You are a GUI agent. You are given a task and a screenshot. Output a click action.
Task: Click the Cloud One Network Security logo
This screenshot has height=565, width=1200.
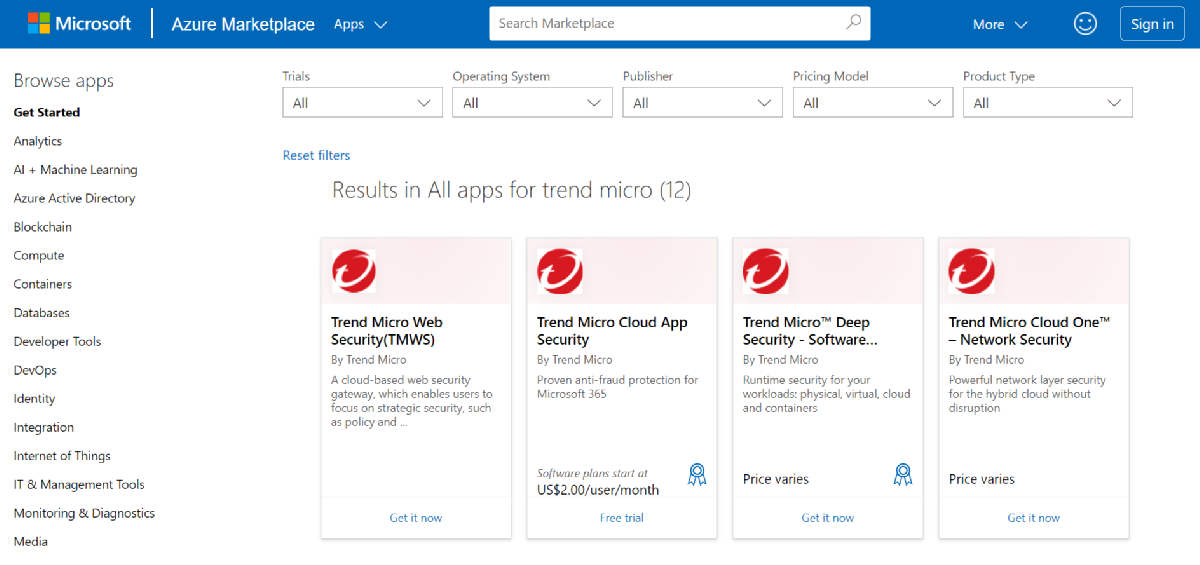(x=972, y=271)
